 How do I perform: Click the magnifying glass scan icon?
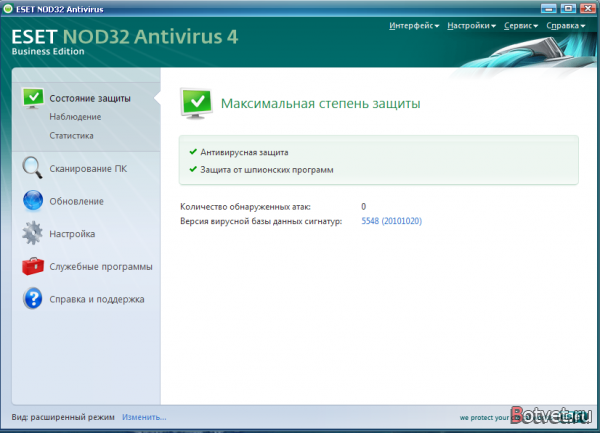(x=33, y=168)
